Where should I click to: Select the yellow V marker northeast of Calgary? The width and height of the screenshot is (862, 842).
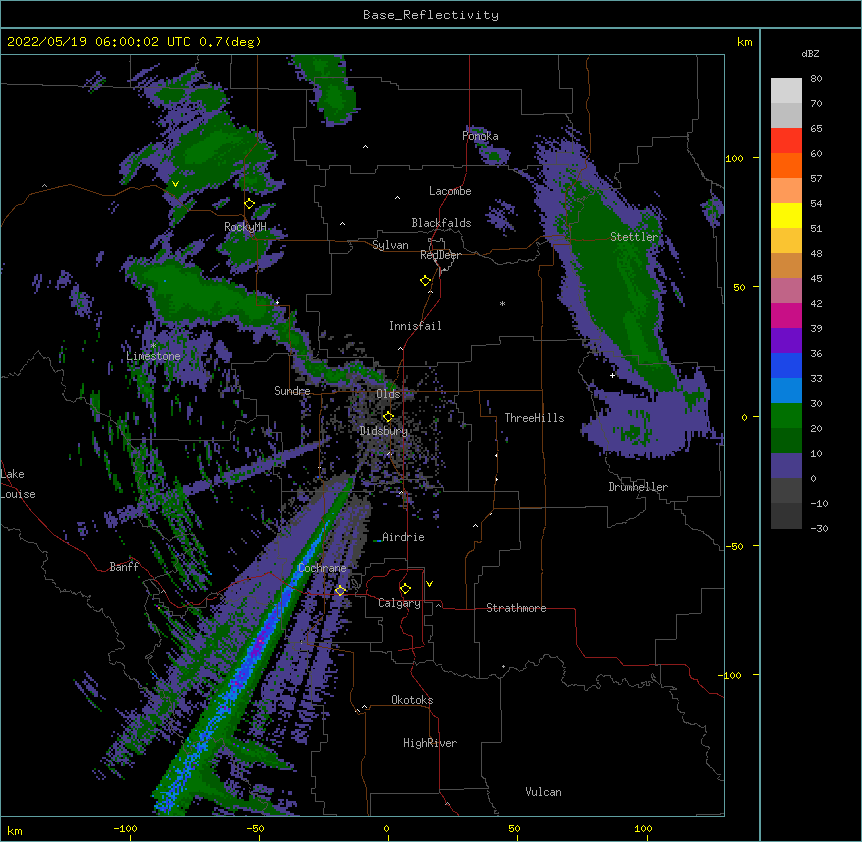point(429,584)
